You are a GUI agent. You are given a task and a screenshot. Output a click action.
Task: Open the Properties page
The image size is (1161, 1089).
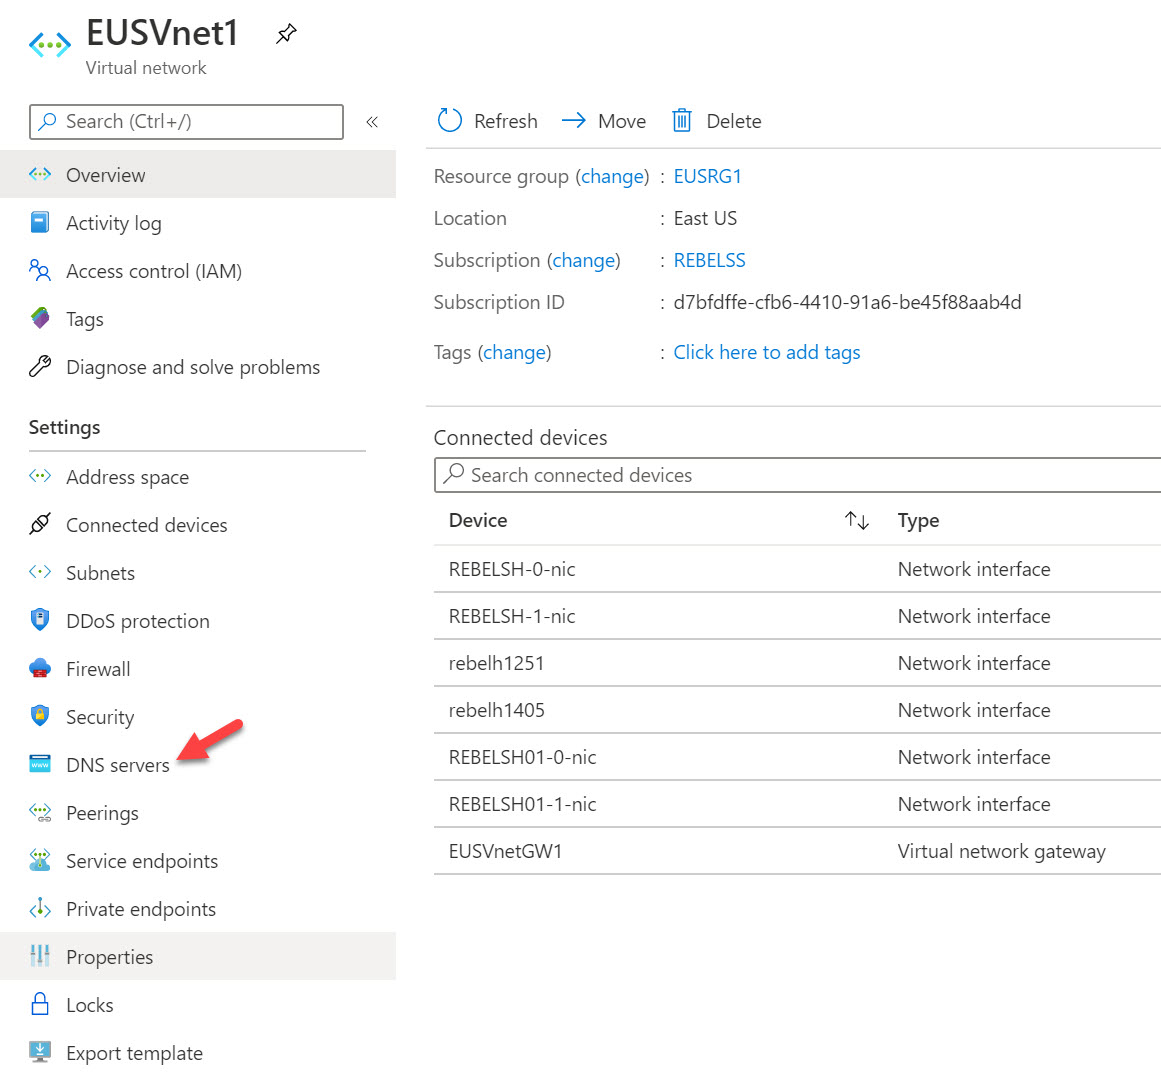click(x=198, y=956)
